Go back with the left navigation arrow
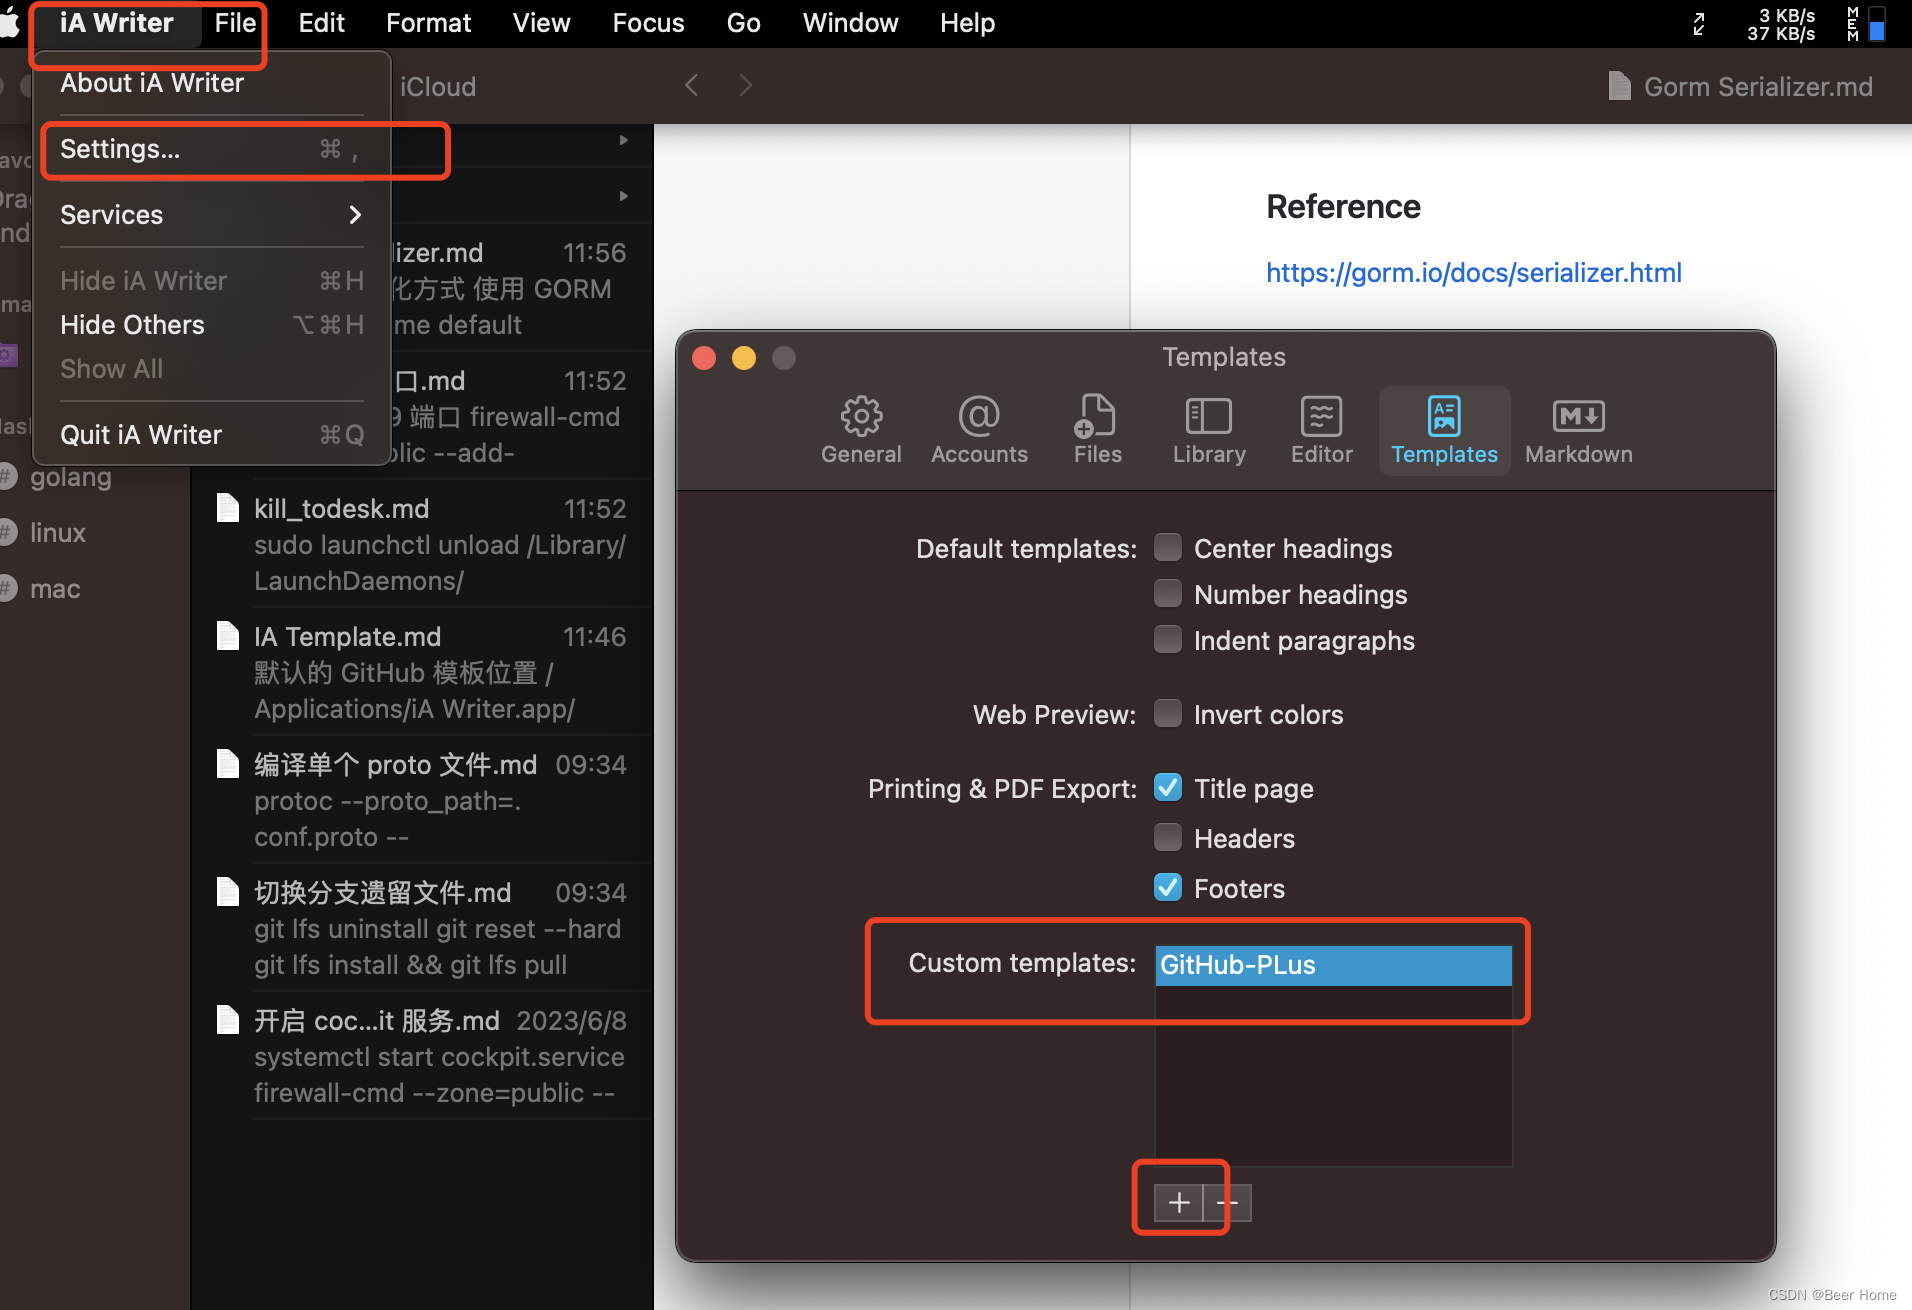Screen dimensions: 1912x1310 click(x=691, y=85)
